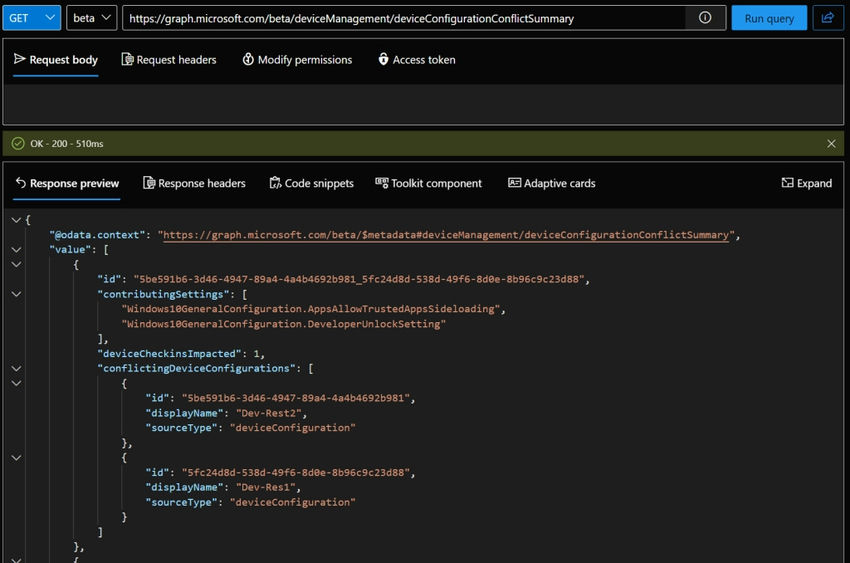Viewport: 850px width, 563px height.
Task: Open the beta version dropdown
Action: click(92, 18)
